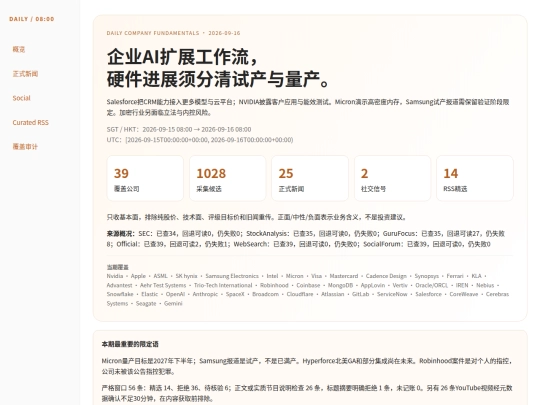Screen dimensions: 540x405
Task: Click the Snowflake company tag
Action: pyautogui.click(x=120, y=294)
